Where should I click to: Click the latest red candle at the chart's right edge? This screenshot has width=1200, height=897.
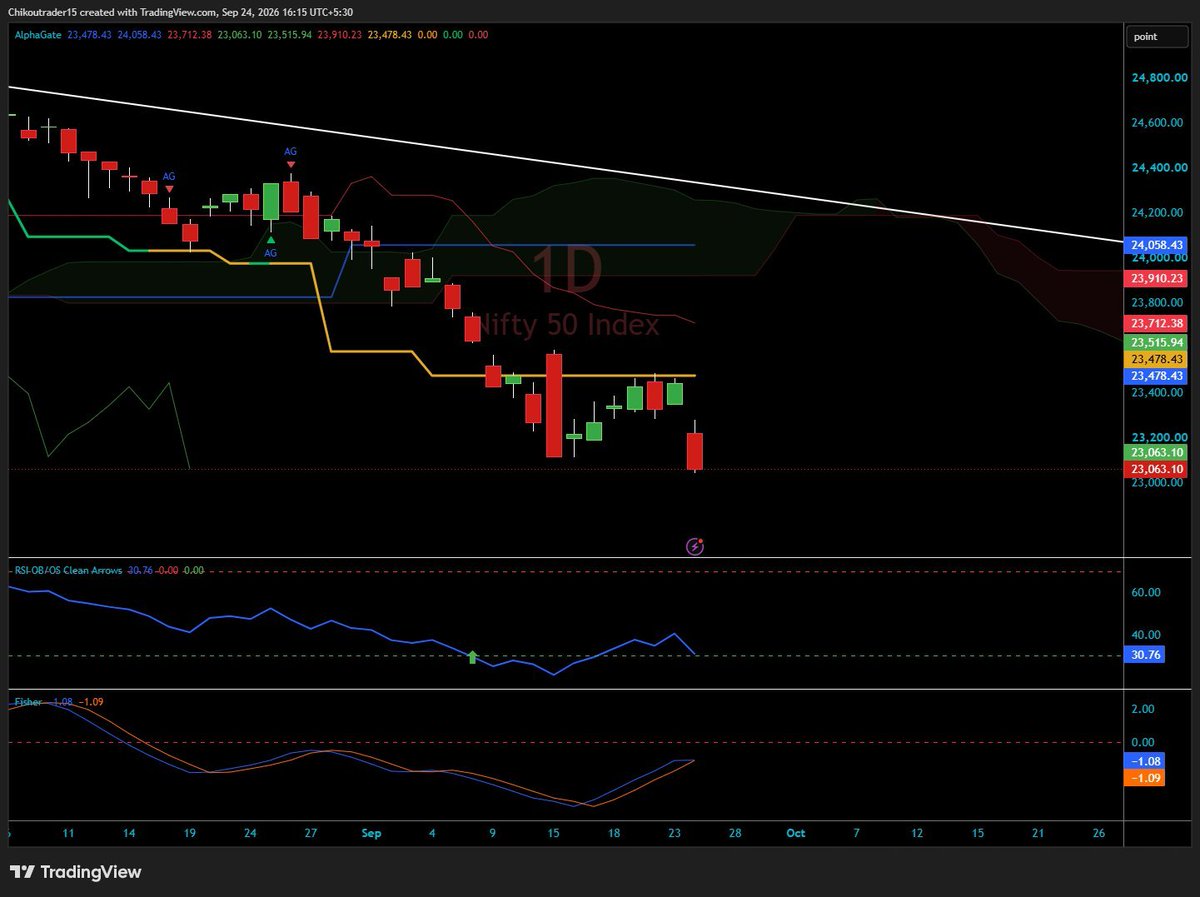tap(694, 451)
